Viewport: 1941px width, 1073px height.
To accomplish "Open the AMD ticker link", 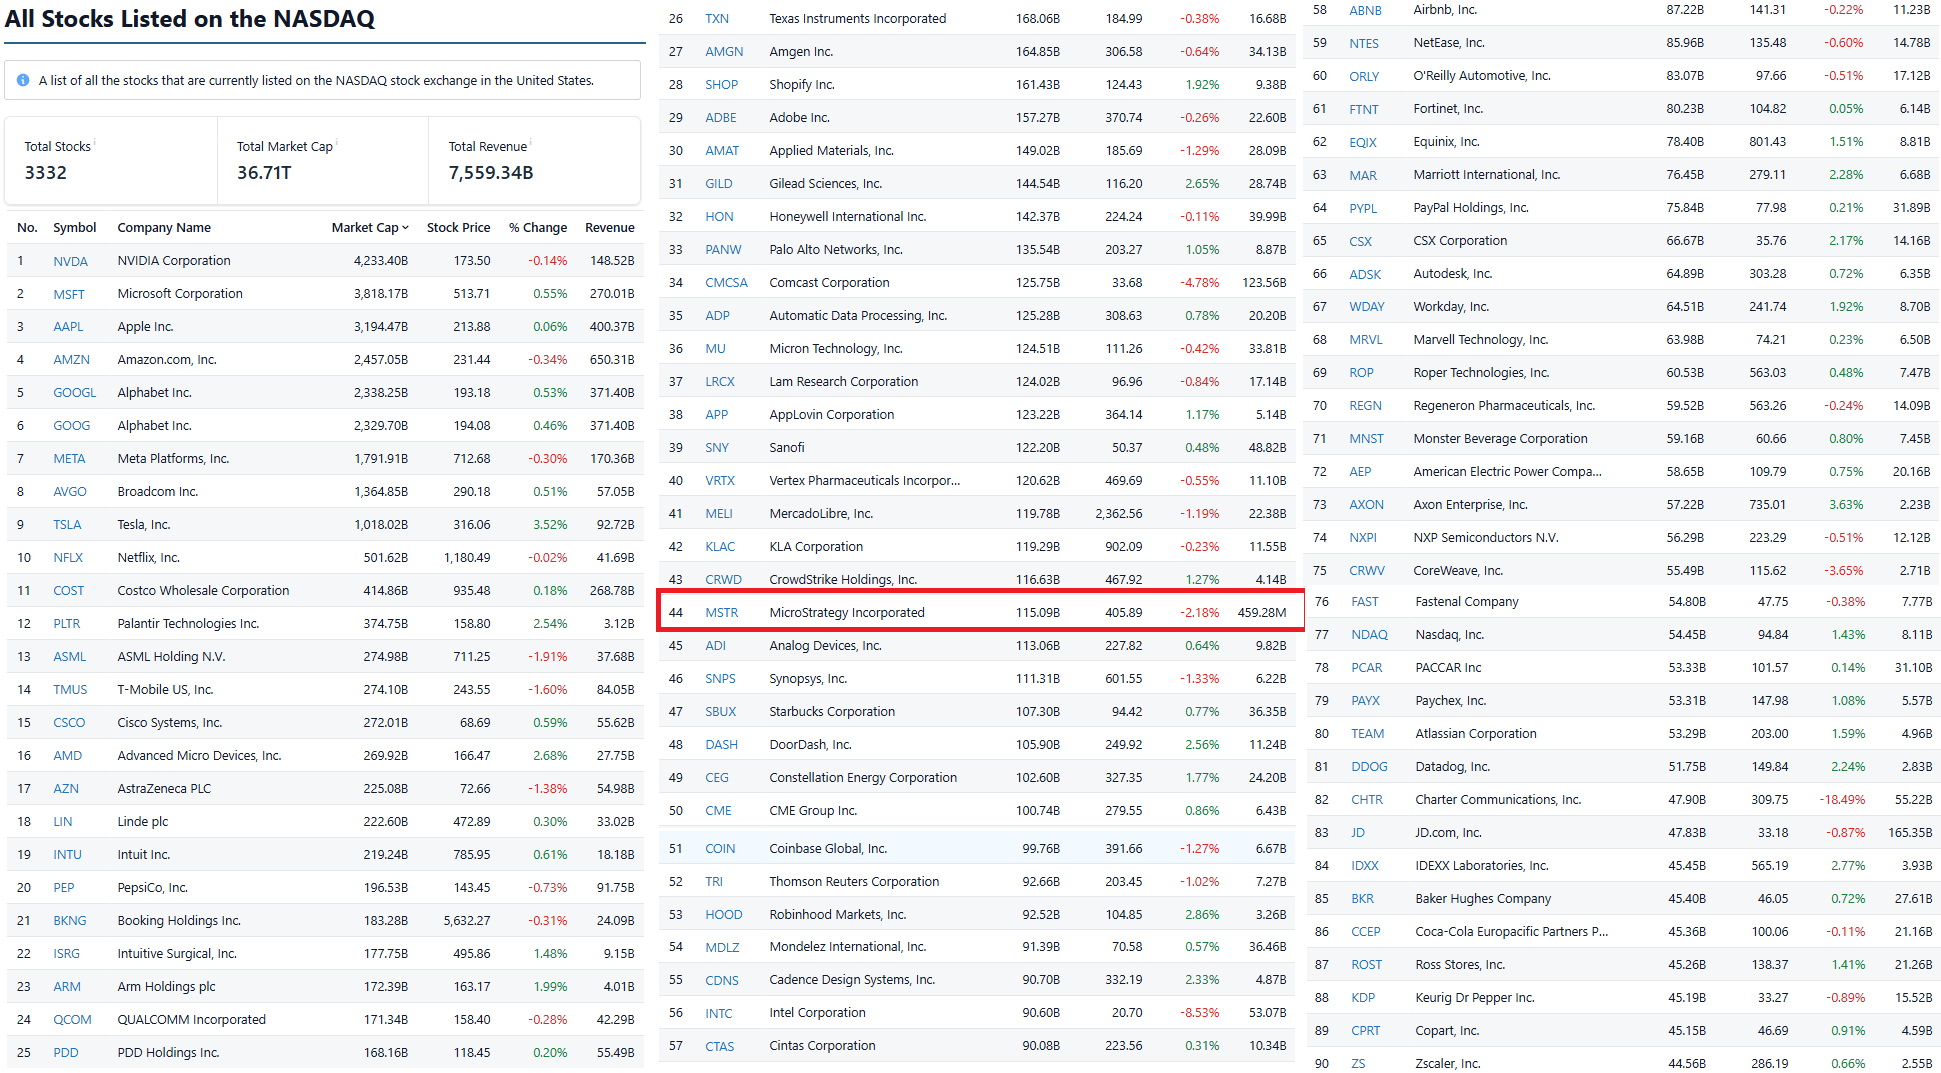I will point(68,756).
